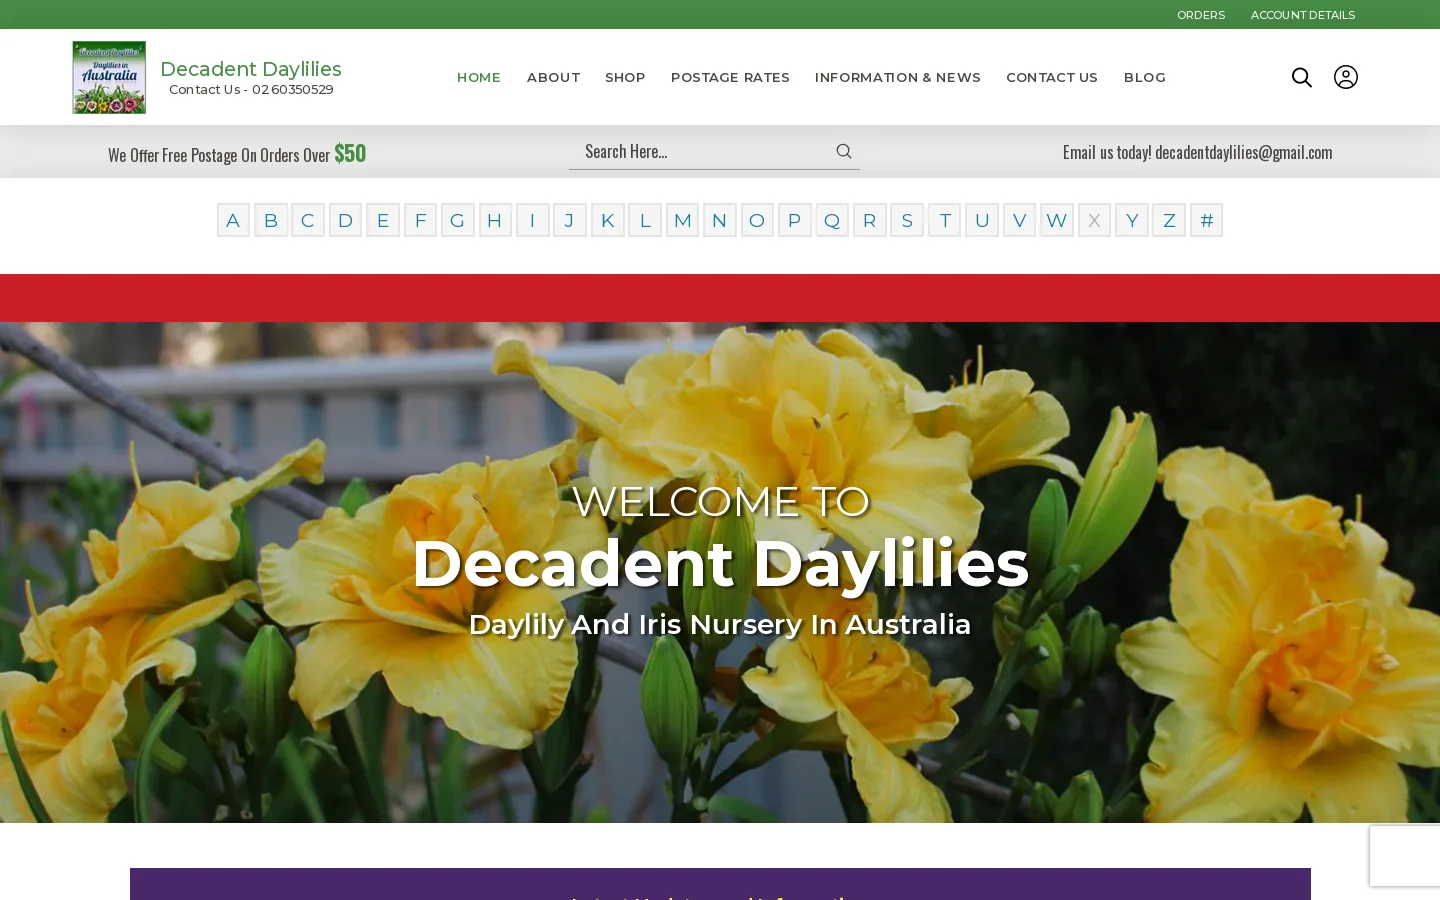Filter plants by letter C
This screenshot has width=1440, height=900.
pyautogui.click(x=308, y=220)
